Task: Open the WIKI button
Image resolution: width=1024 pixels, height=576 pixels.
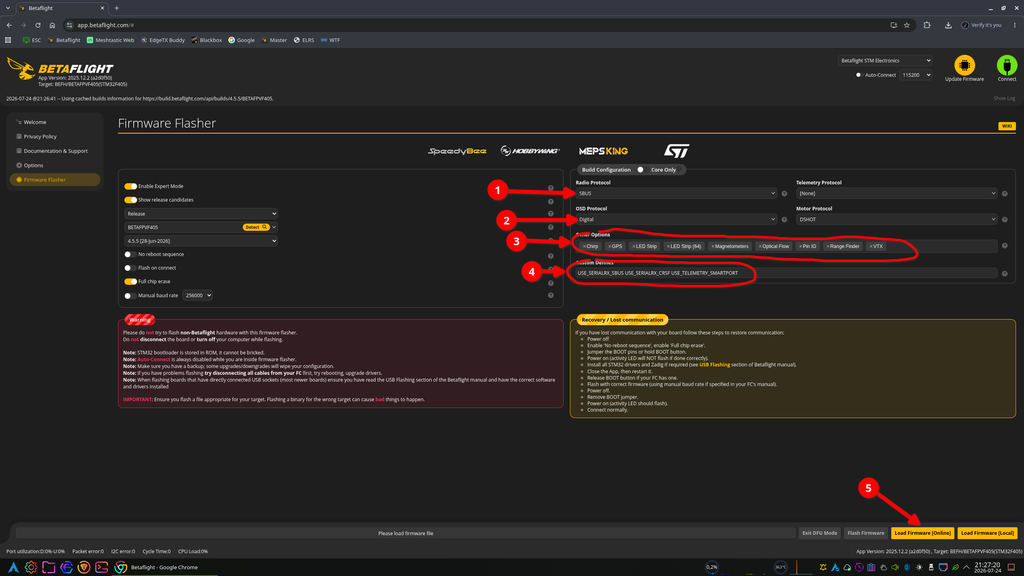Action: pos(1006,126)
